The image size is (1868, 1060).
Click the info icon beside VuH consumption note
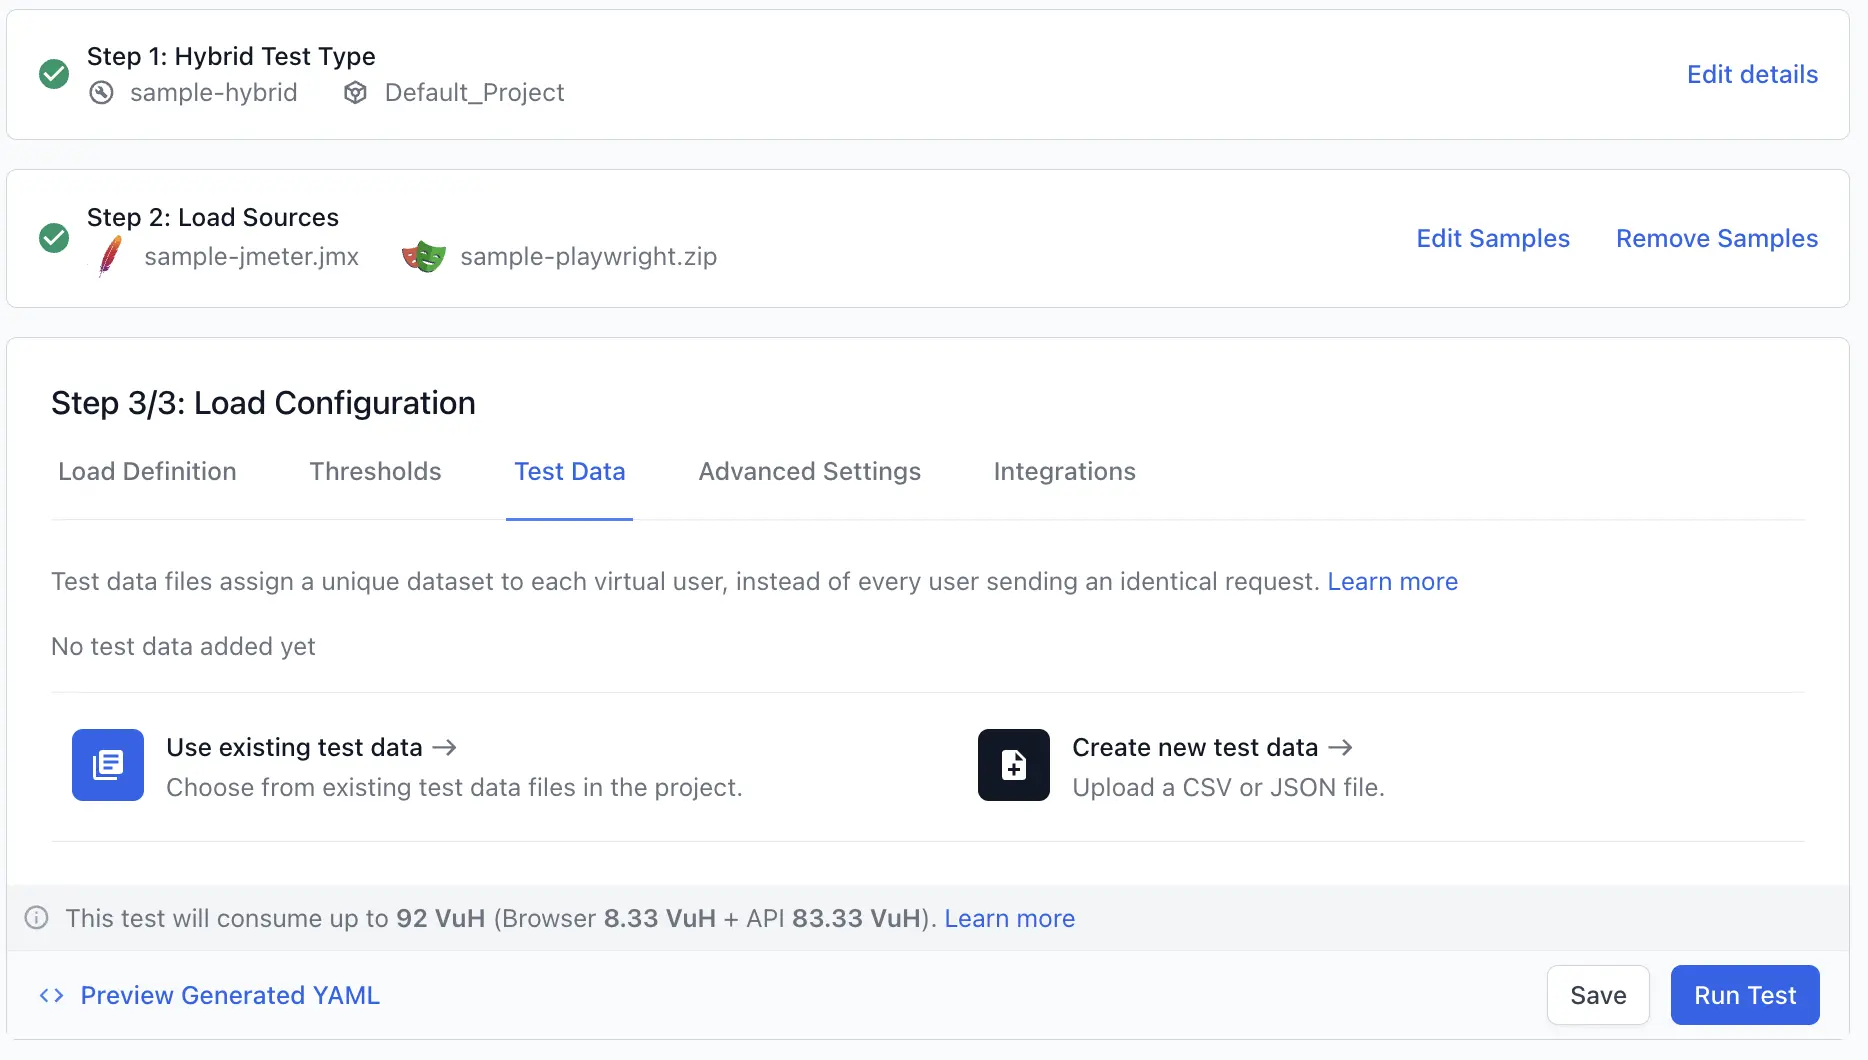click(36, 918)
